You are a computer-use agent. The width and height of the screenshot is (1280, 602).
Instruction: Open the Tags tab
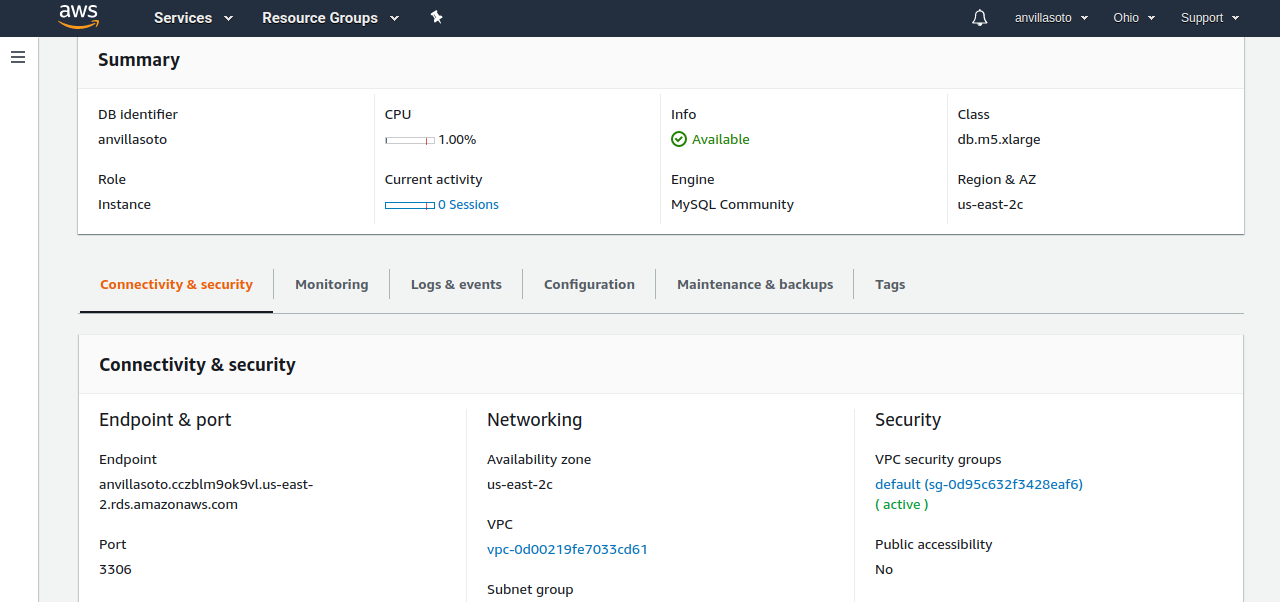(890, 285)
